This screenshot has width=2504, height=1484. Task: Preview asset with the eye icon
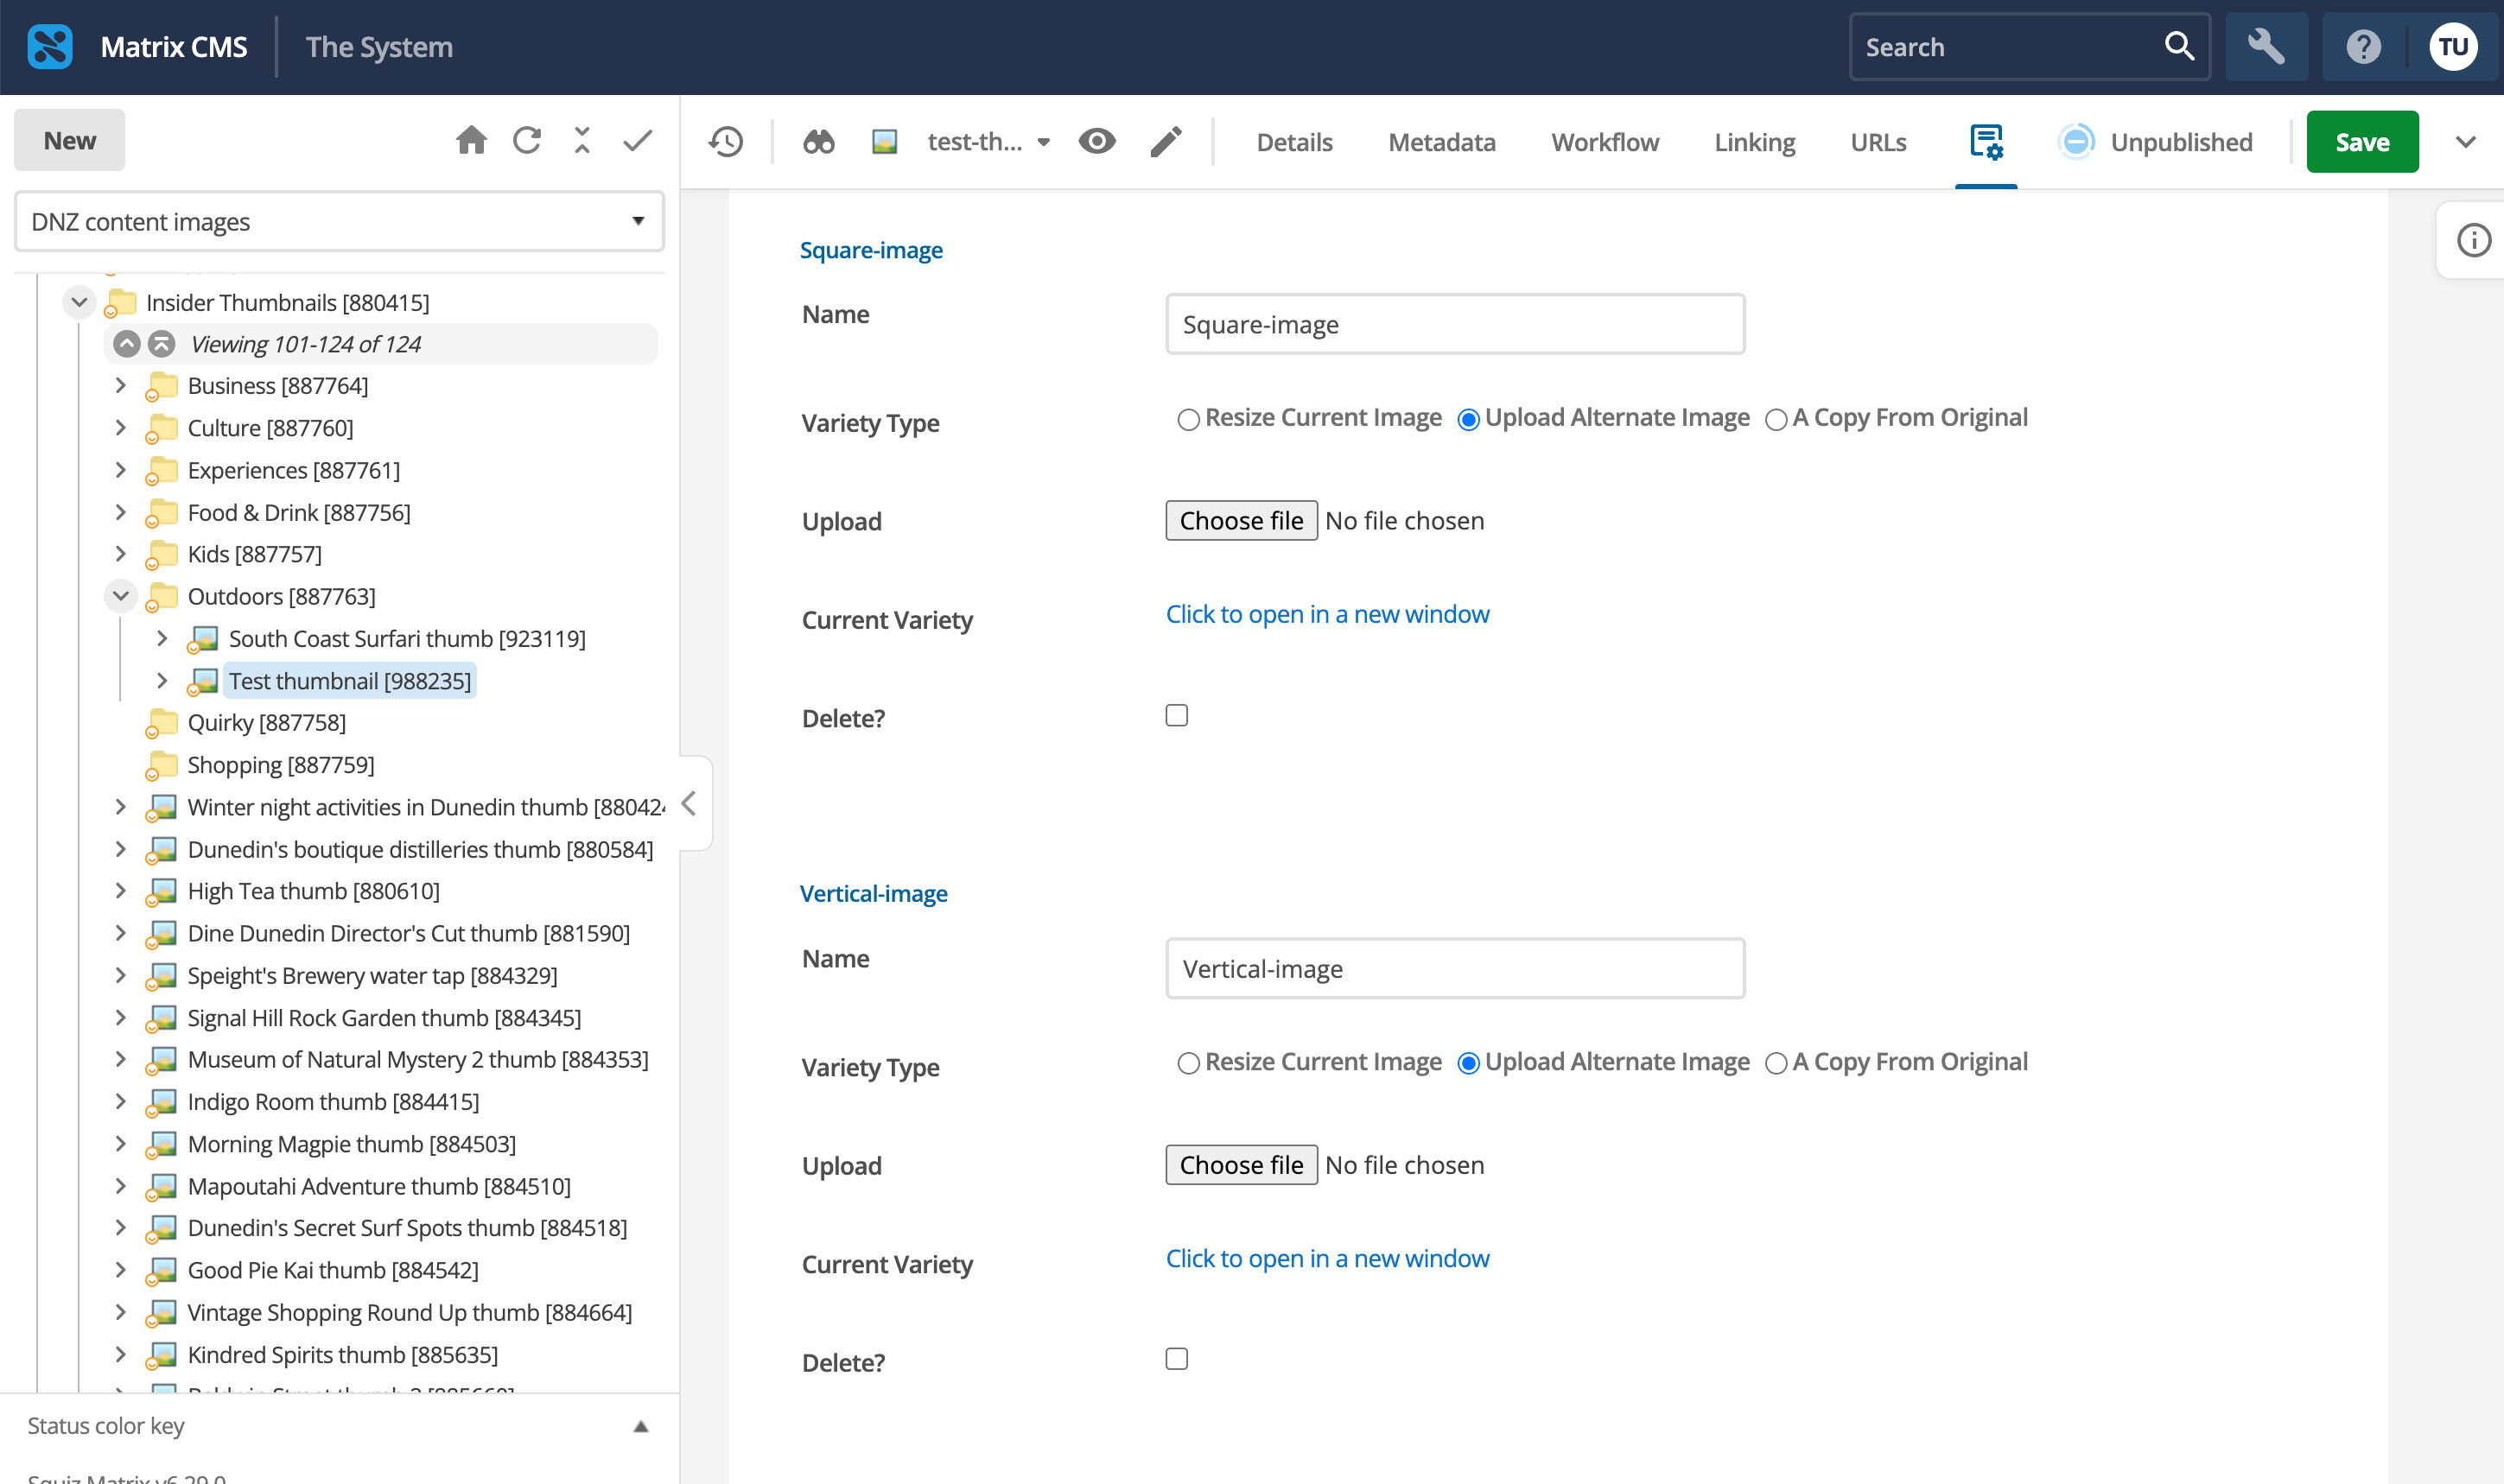pyautogui.click(x=1097, y=141)
